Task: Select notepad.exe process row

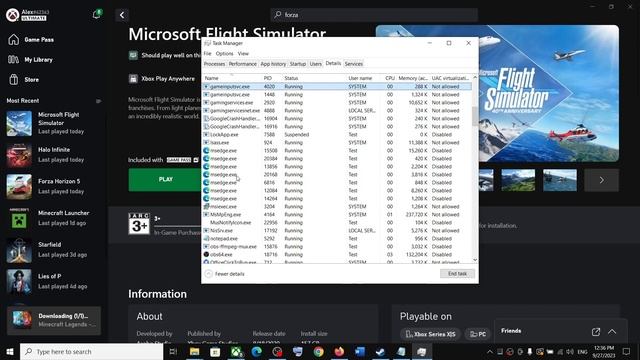Action: click(x=337, y=238)
